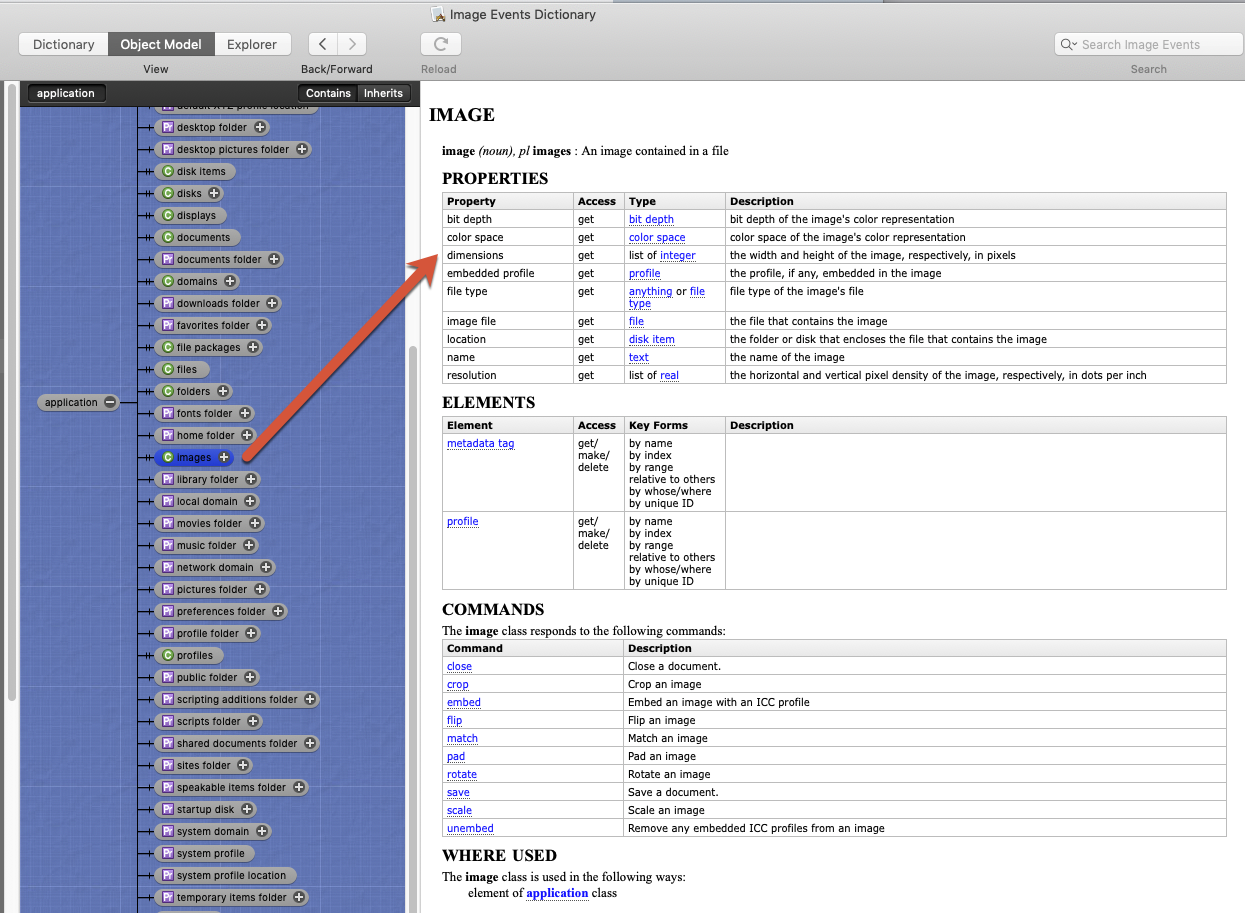Click the class icon beside displays
This screenshot has width=1245, height=913.
click(x=168, y=216)
